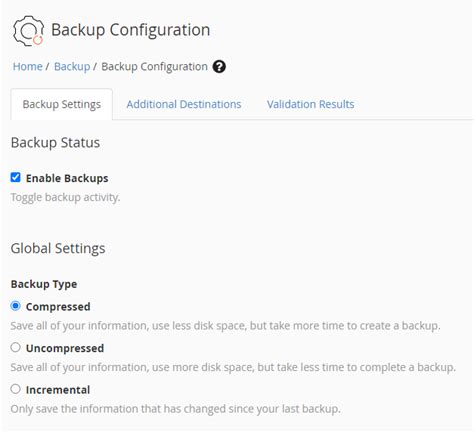Click the Global Settings section heading

(58, 249)
